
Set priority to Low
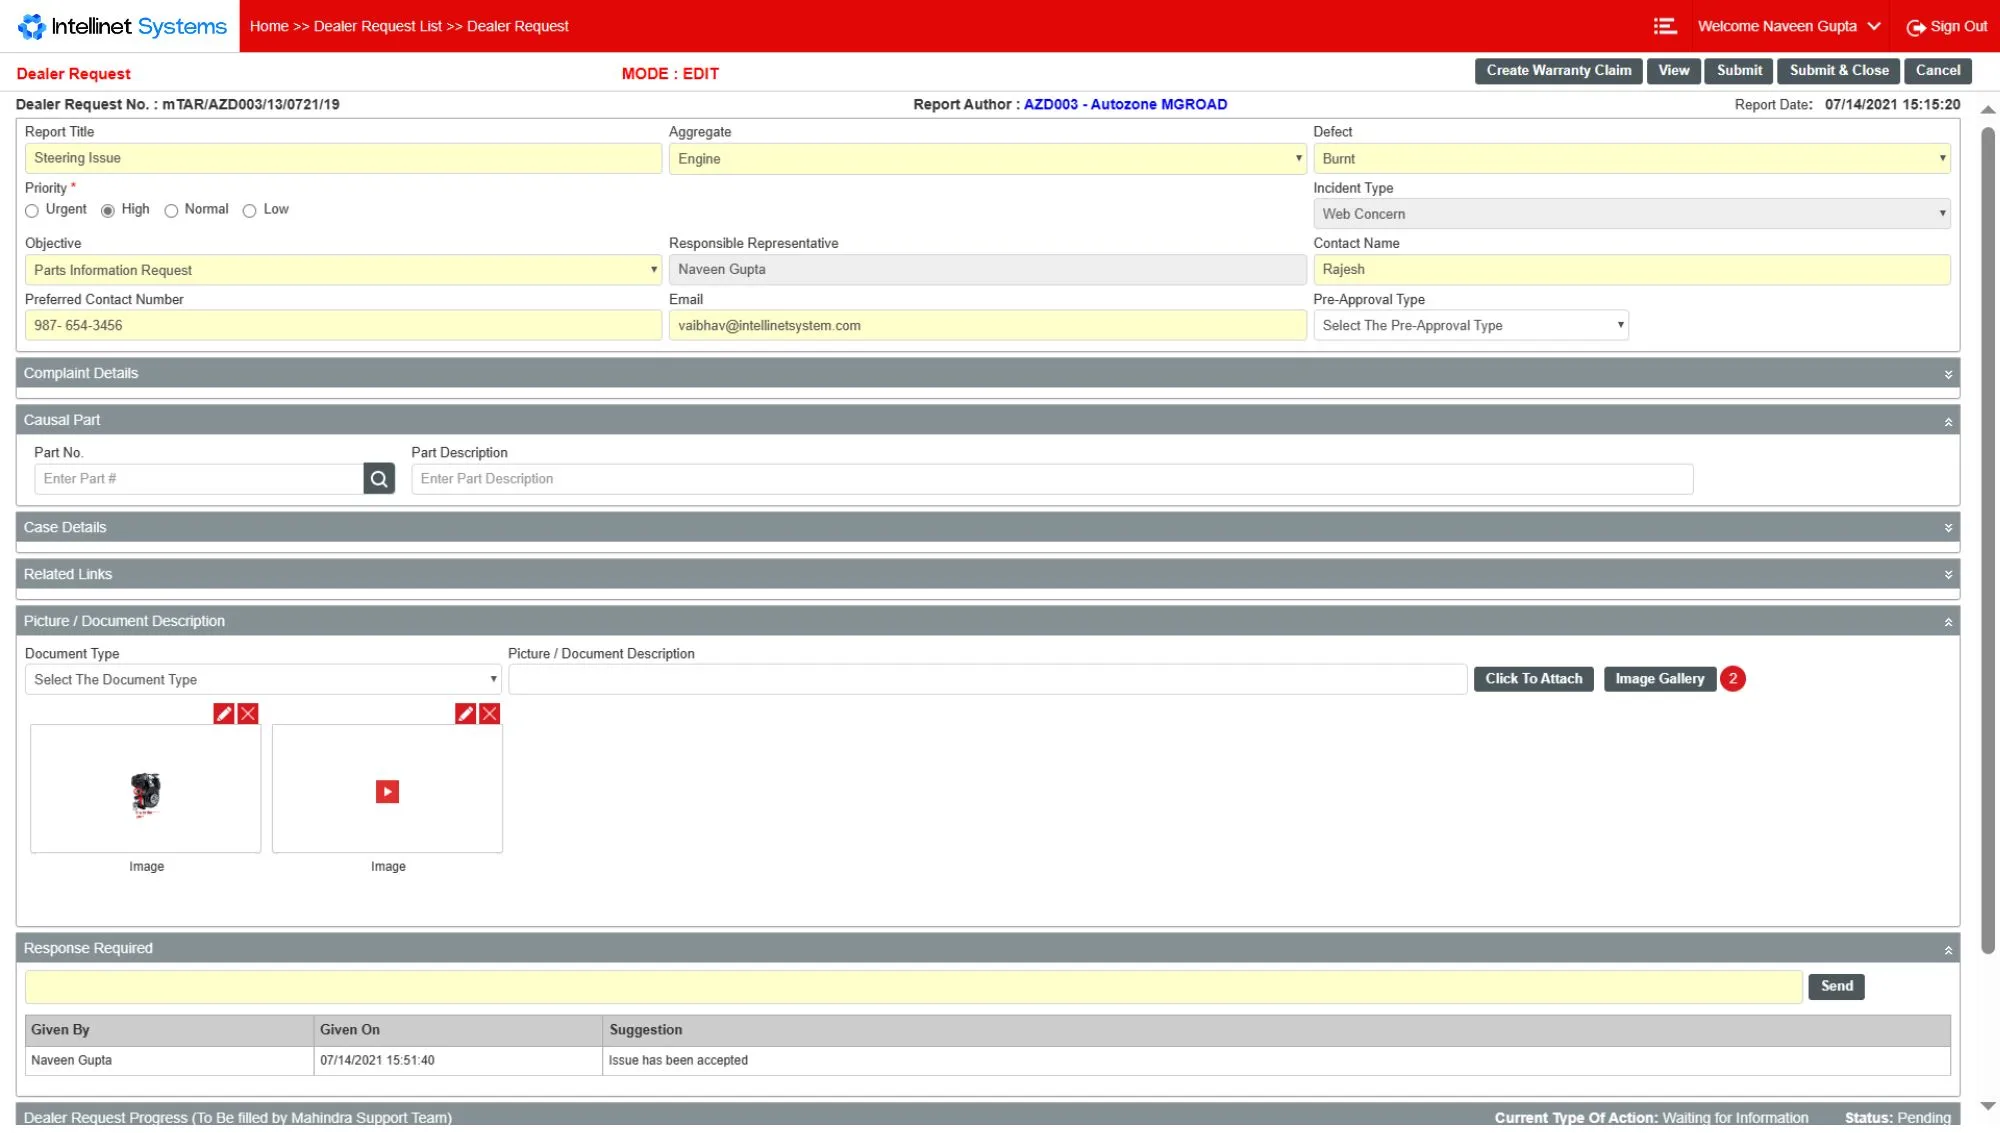click(x=249, y=210)
